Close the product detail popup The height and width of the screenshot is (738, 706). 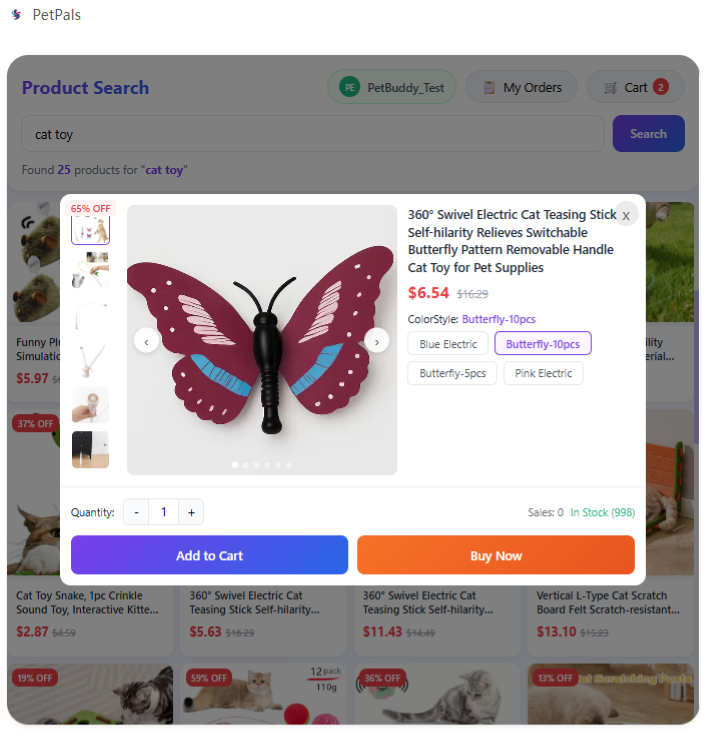(625, 215)
